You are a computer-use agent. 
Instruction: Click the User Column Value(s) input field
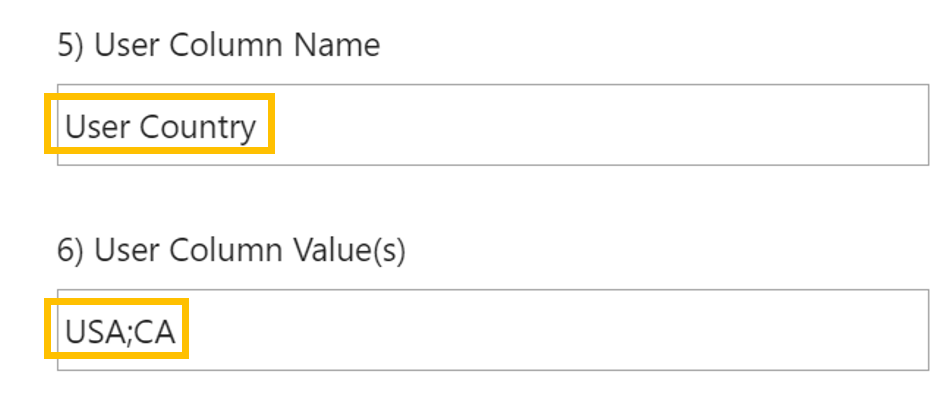click(x=600, y=330)
